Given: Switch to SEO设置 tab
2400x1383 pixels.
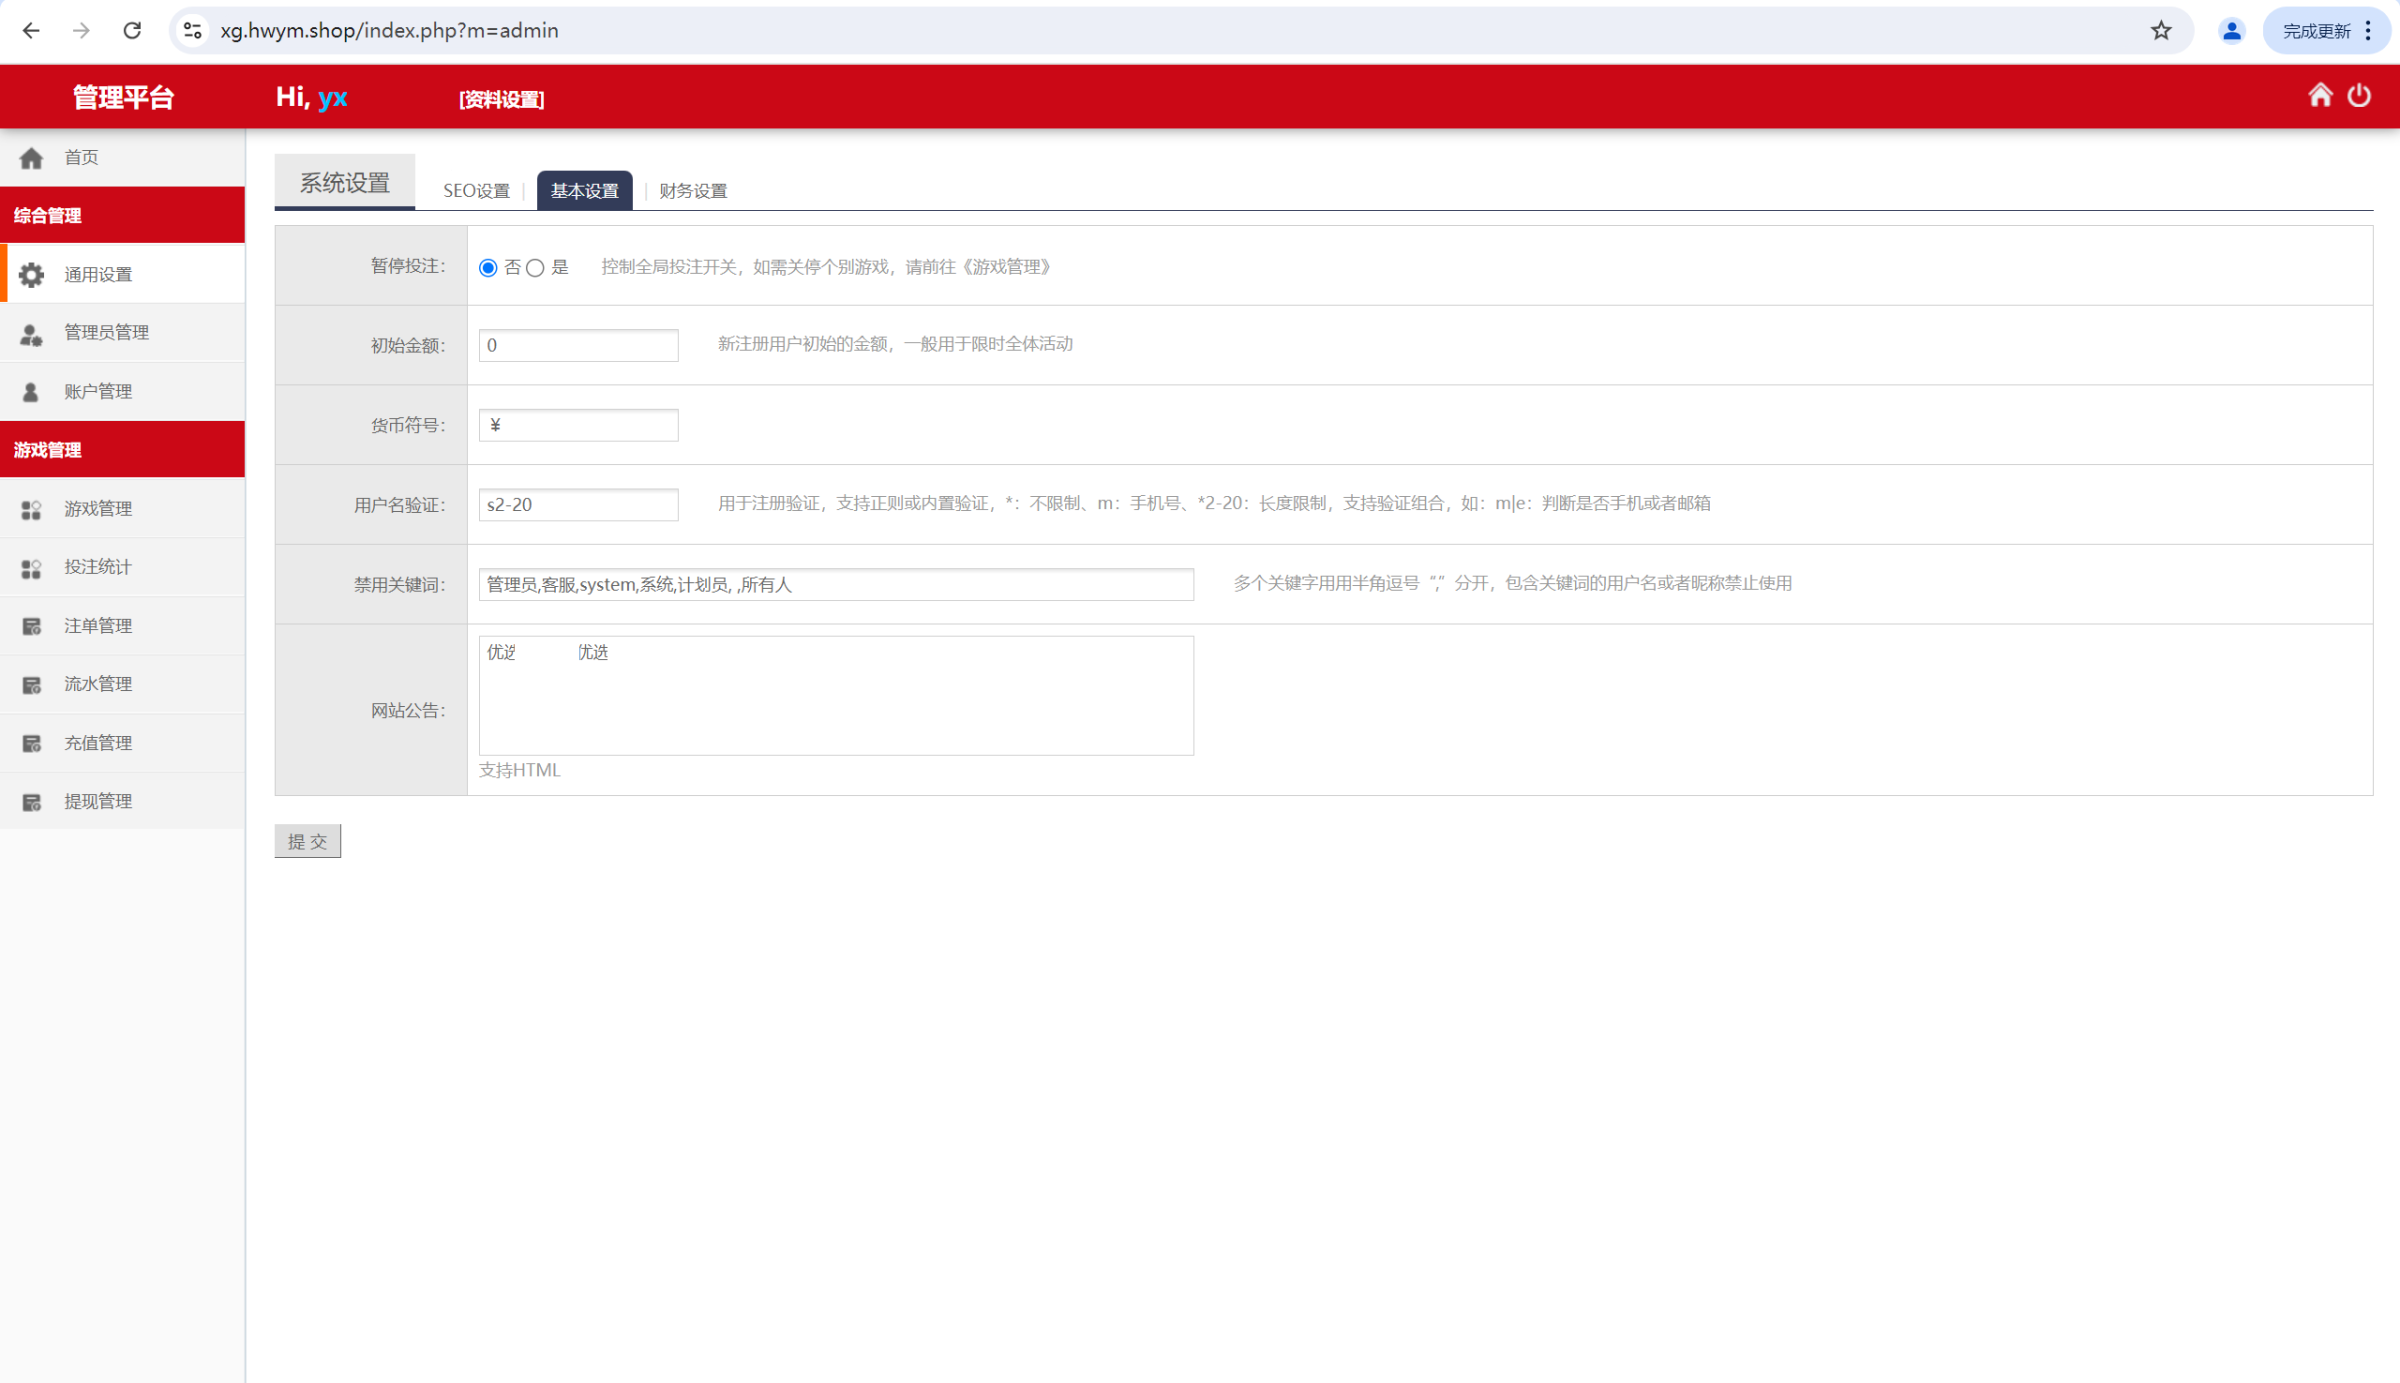Looking at the screenshot, I should (x=476, y=191).
